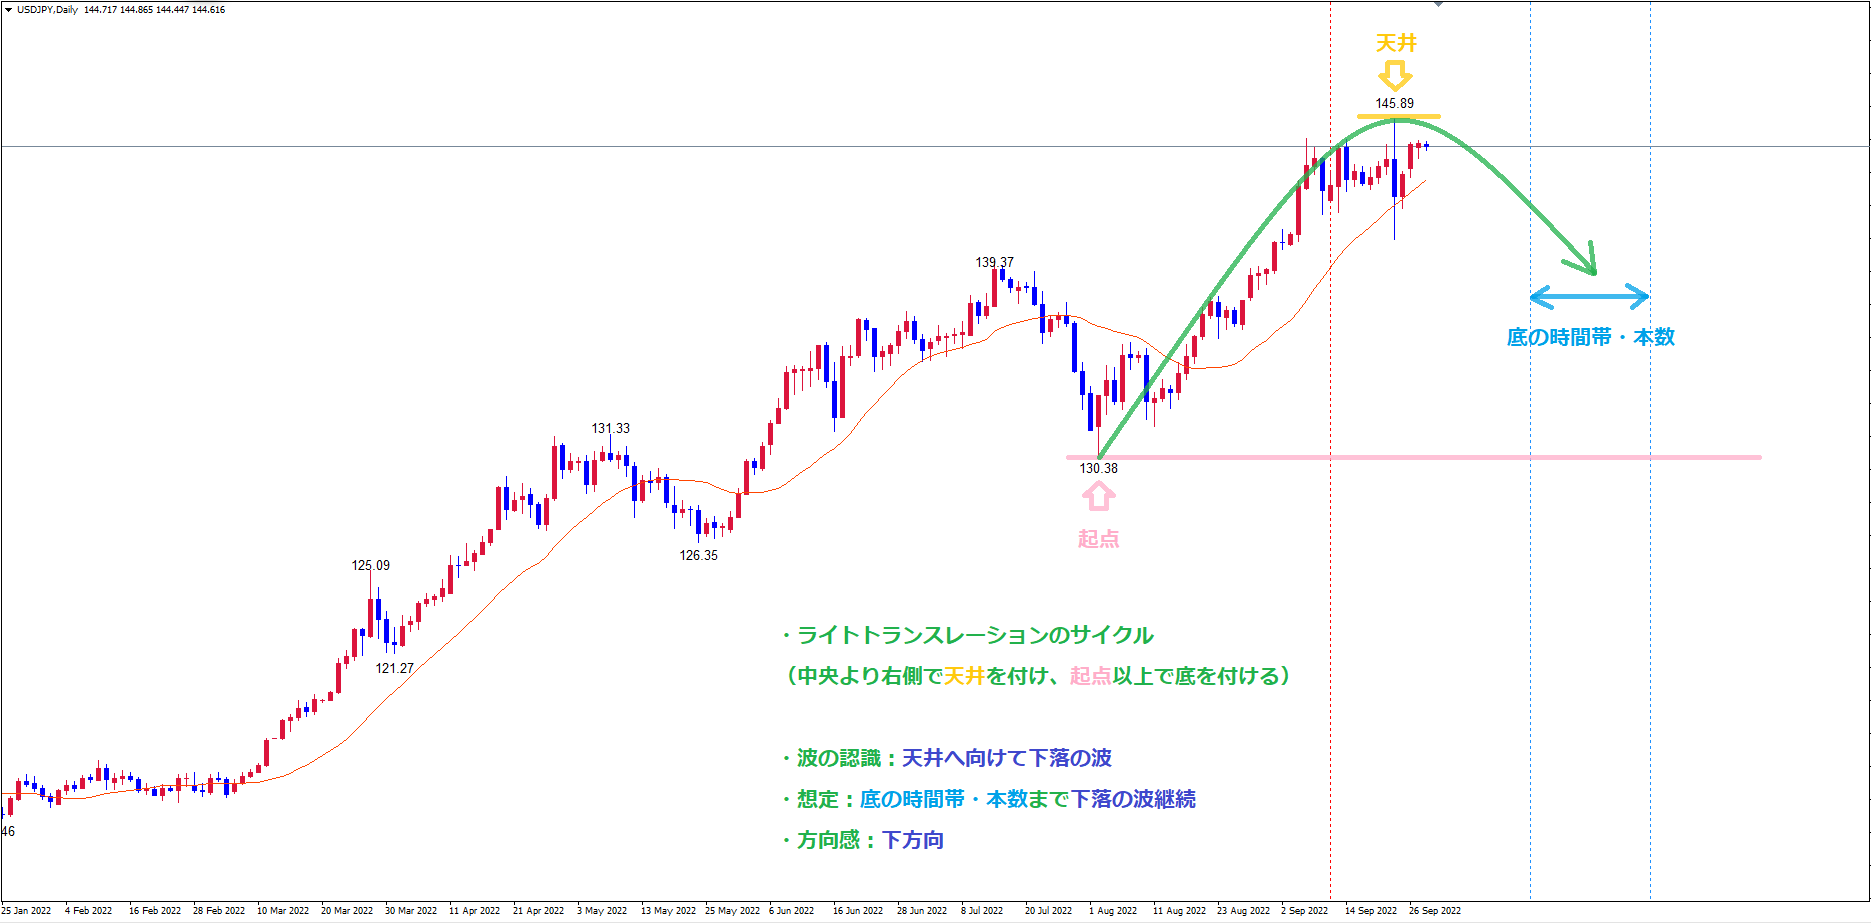Screen dimensions: 1871x923
Task: Click the gray chart shift triangle at top
Action: [1438, 4]
